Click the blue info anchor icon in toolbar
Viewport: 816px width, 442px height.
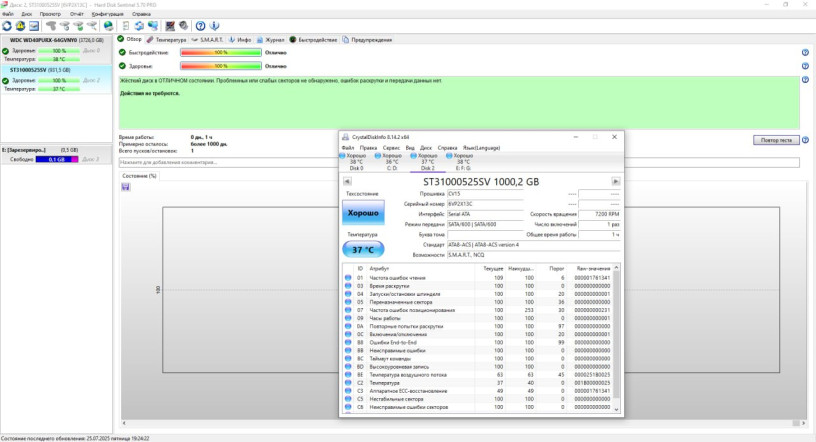point(214,26)
